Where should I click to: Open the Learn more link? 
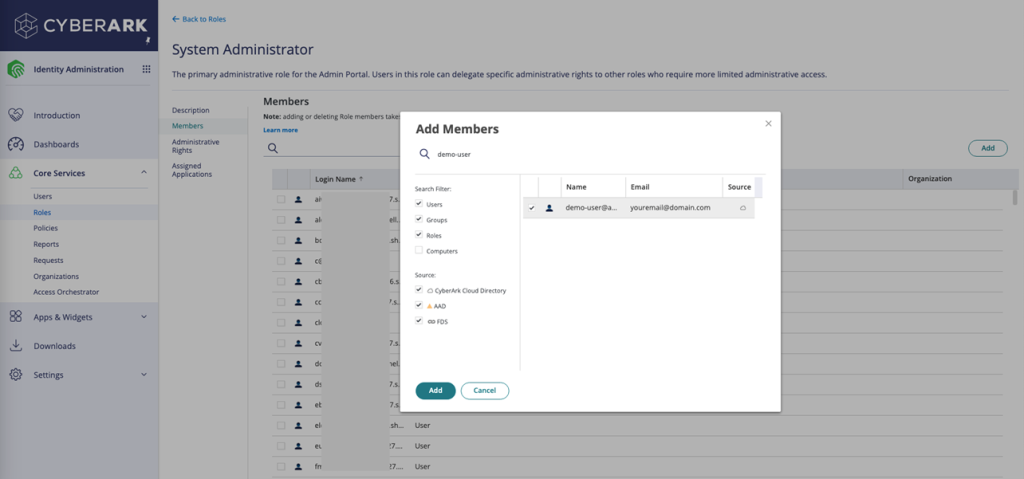(280, 130)
